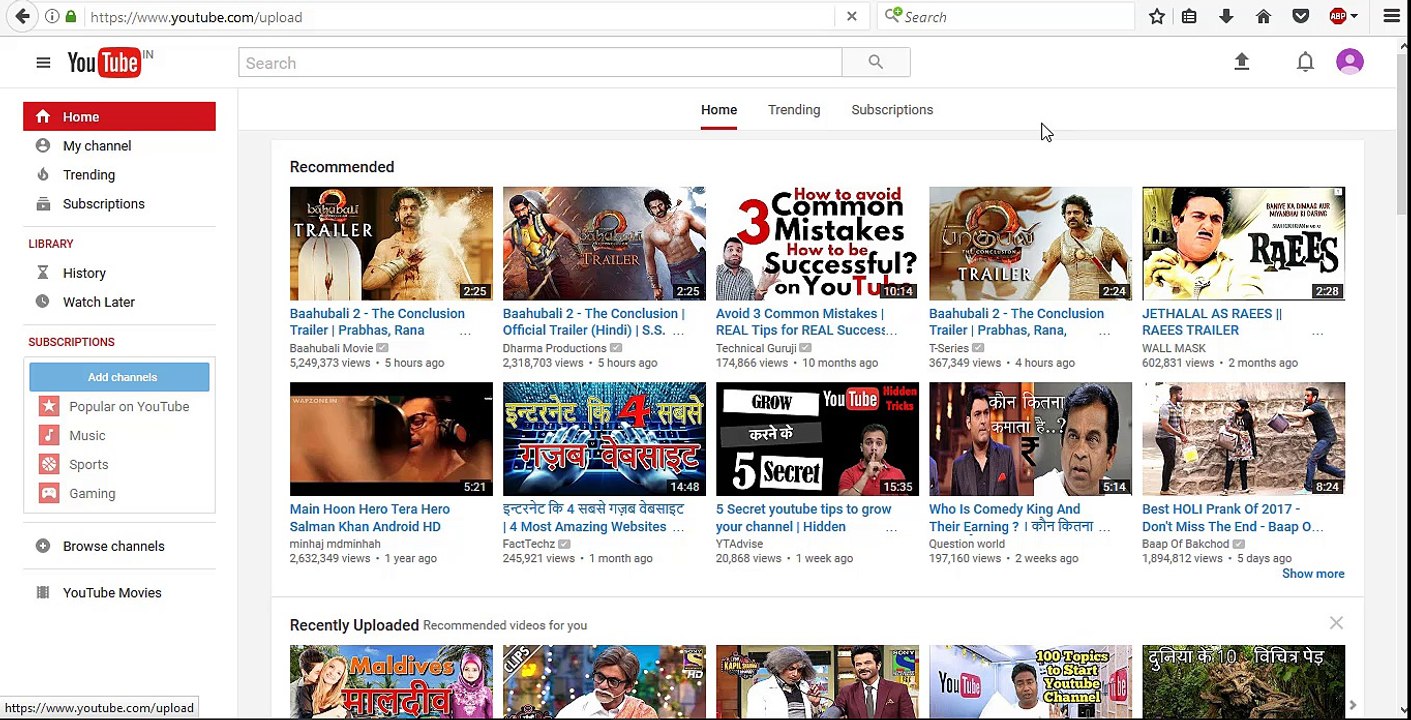The width and height of the screenshot is (1411, 720).
Task: Stop loading the page with the X button
Action: 852,17
